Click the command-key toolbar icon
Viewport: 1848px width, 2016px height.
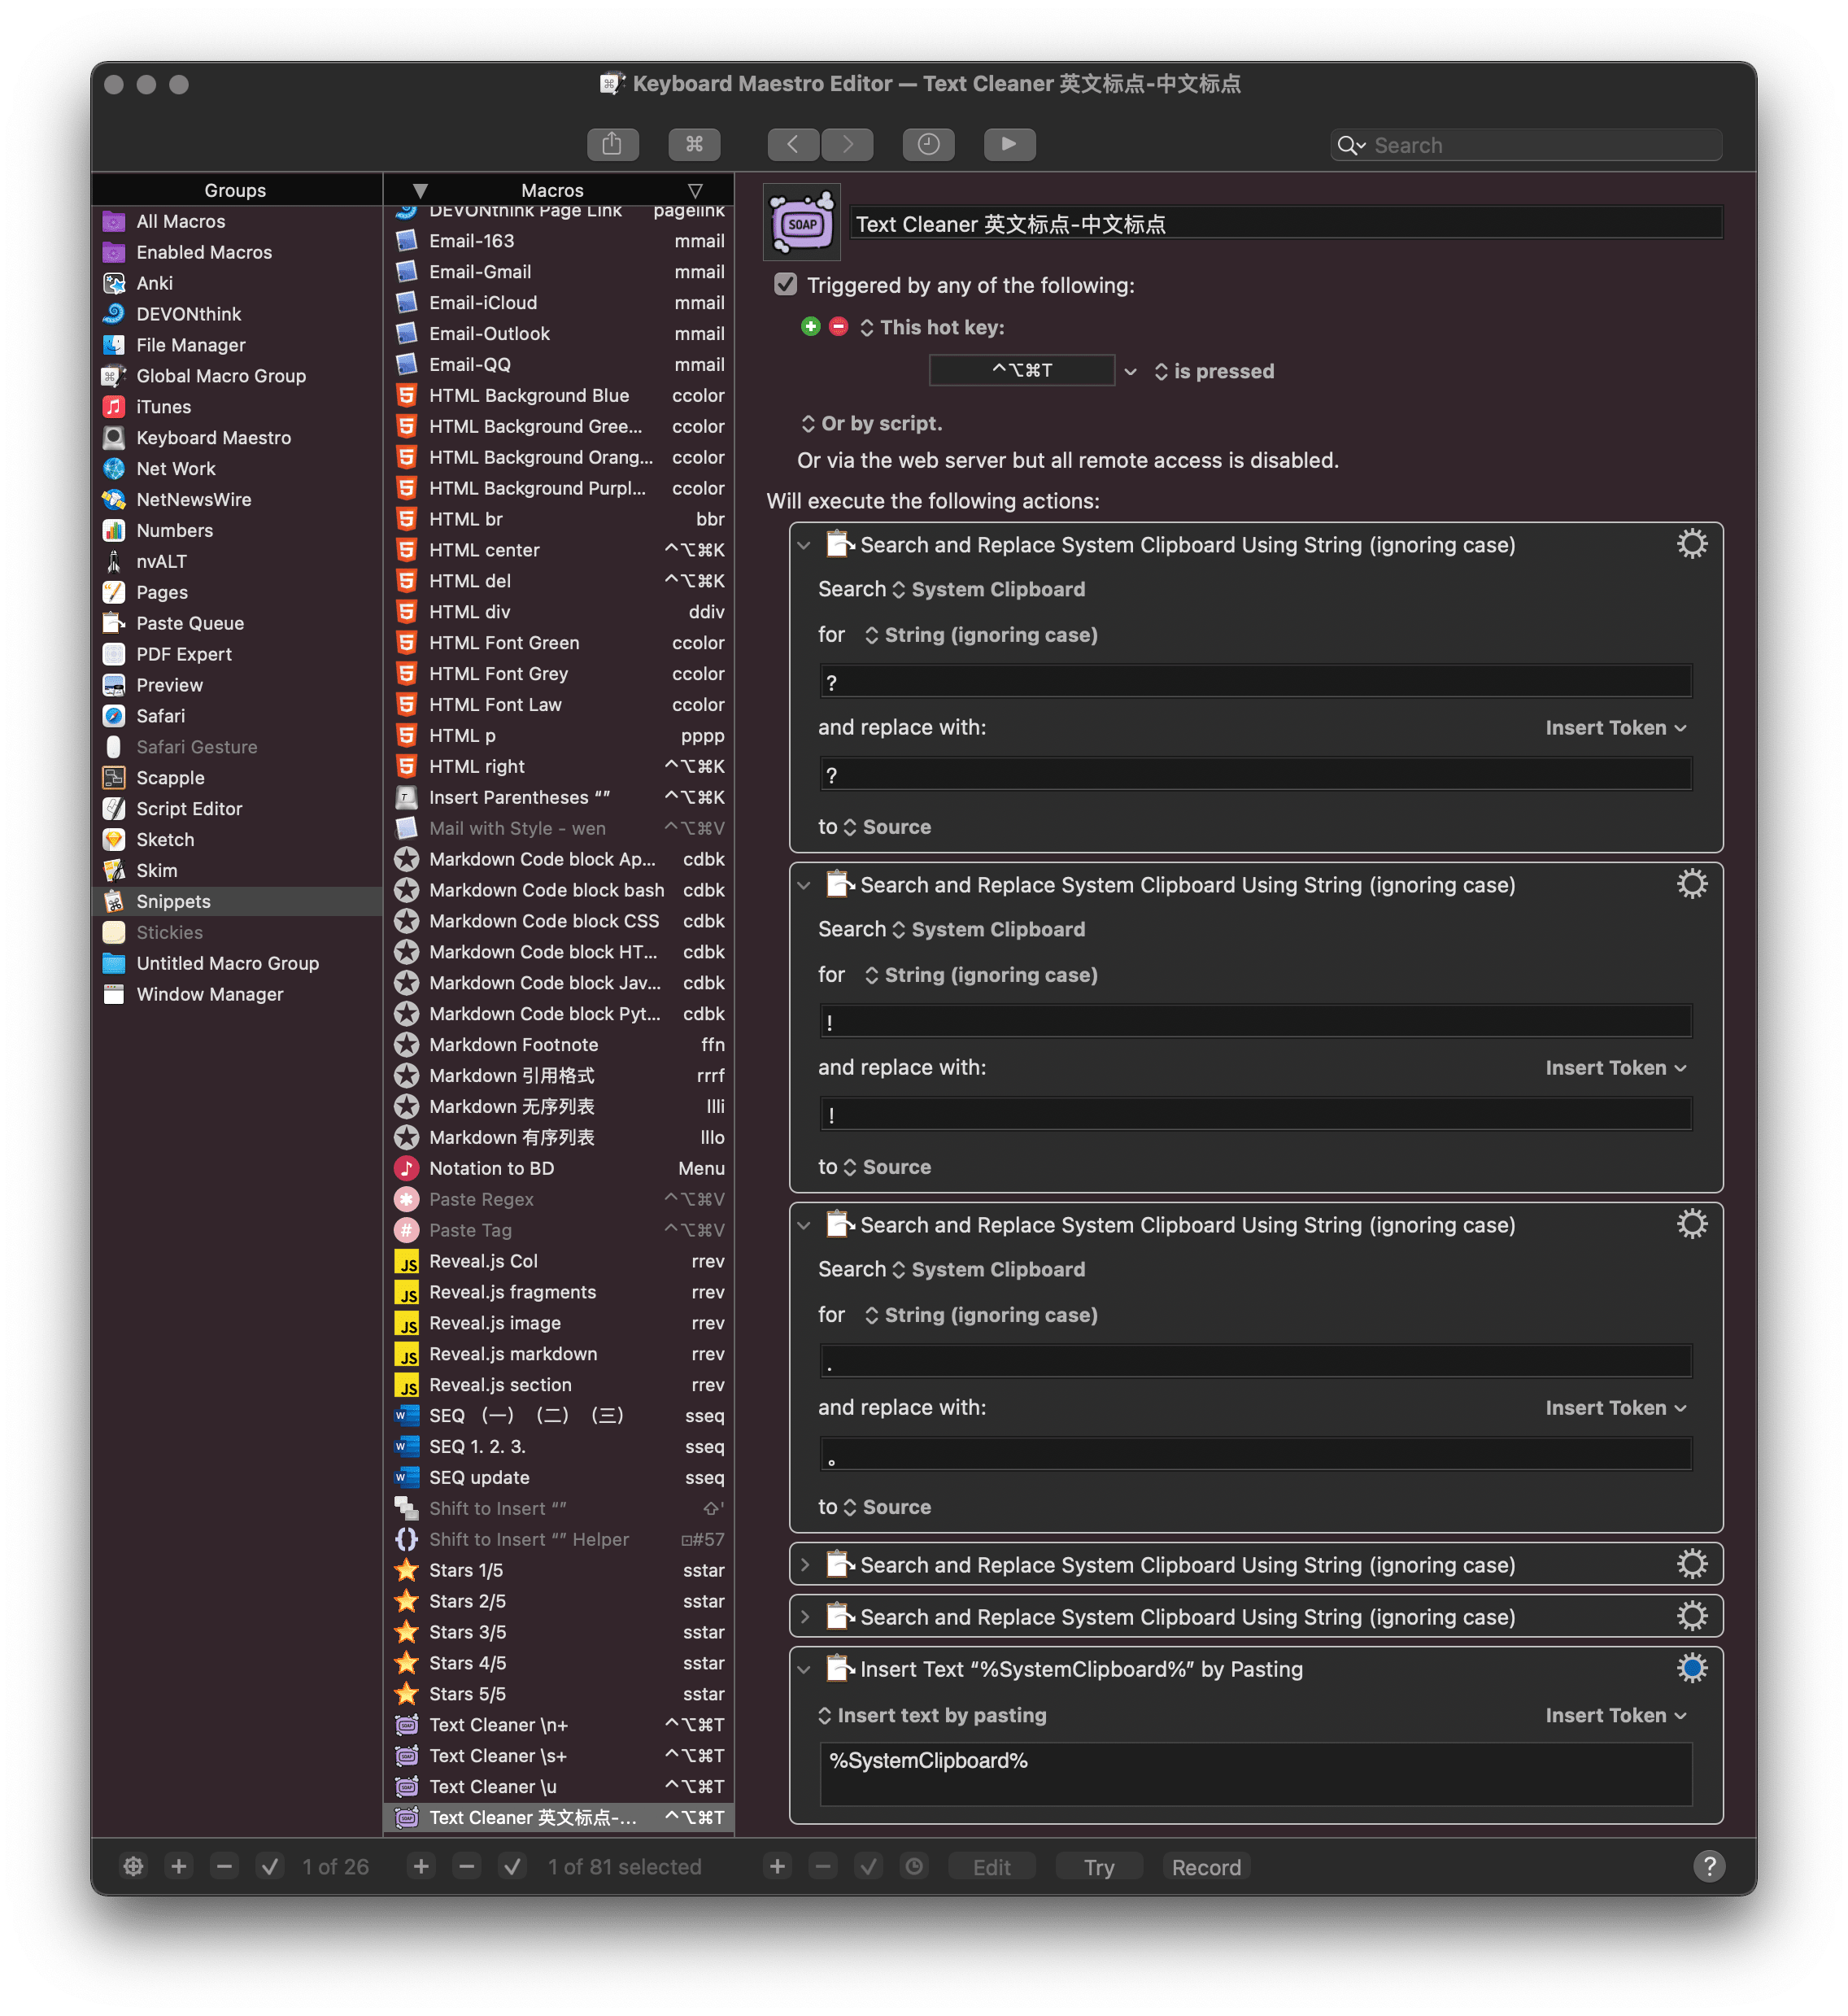[x=694, y=144]
